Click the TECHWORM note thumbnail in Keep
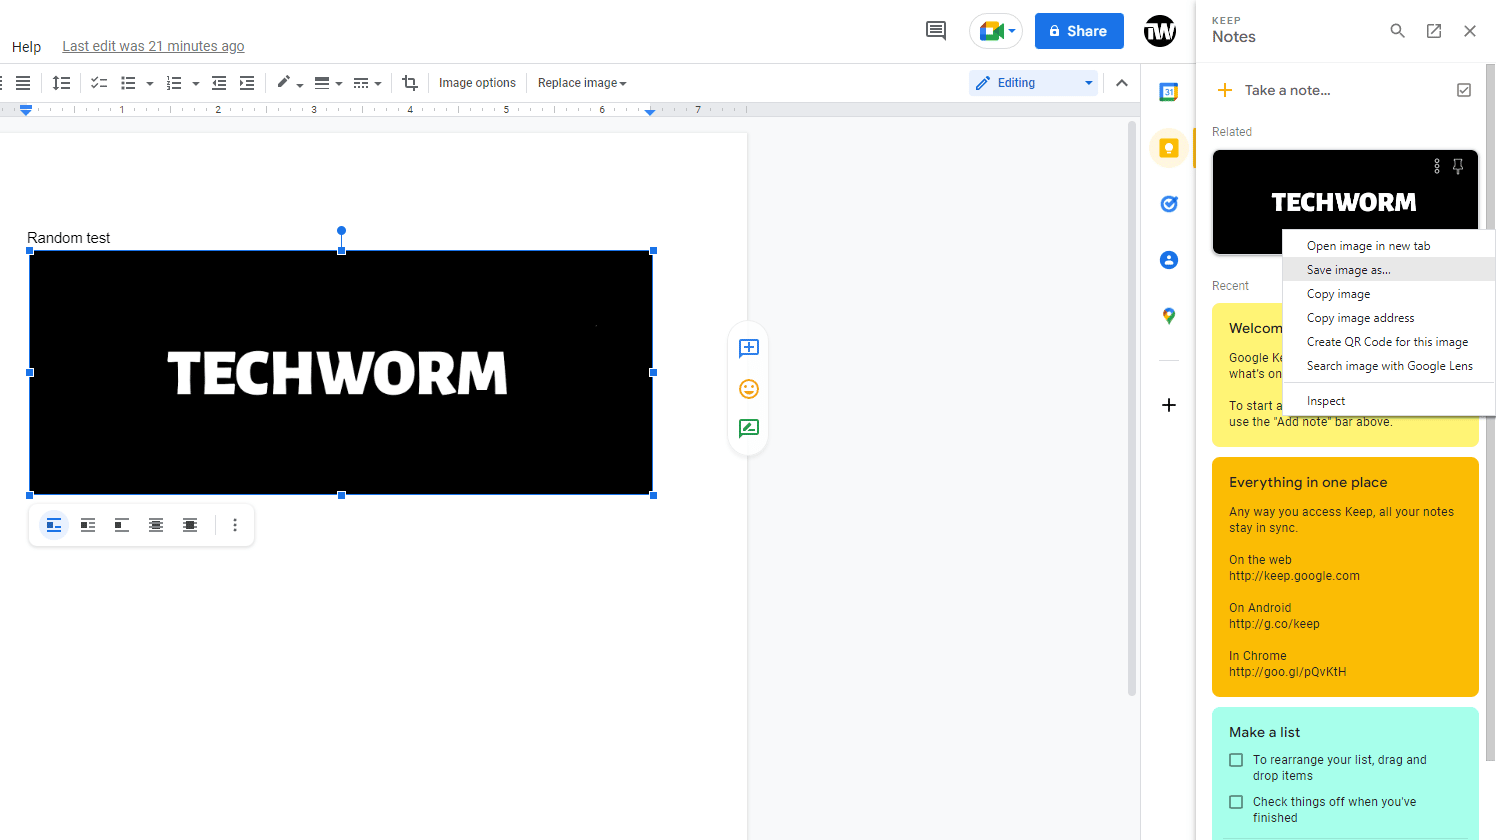The image size is (1496, 840). pos(1345,202)
